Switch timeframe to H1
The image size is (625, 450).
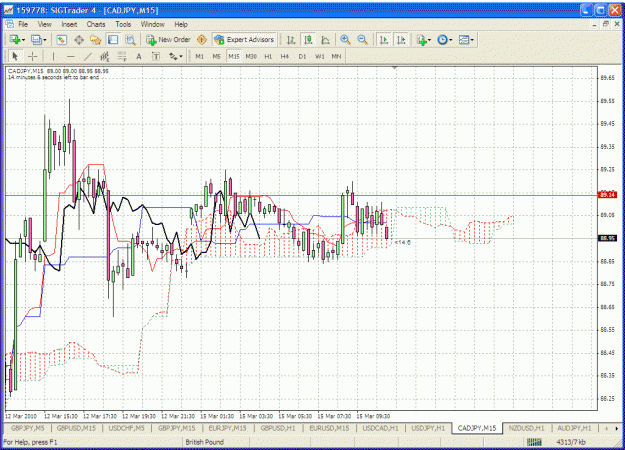click(268, 57)
